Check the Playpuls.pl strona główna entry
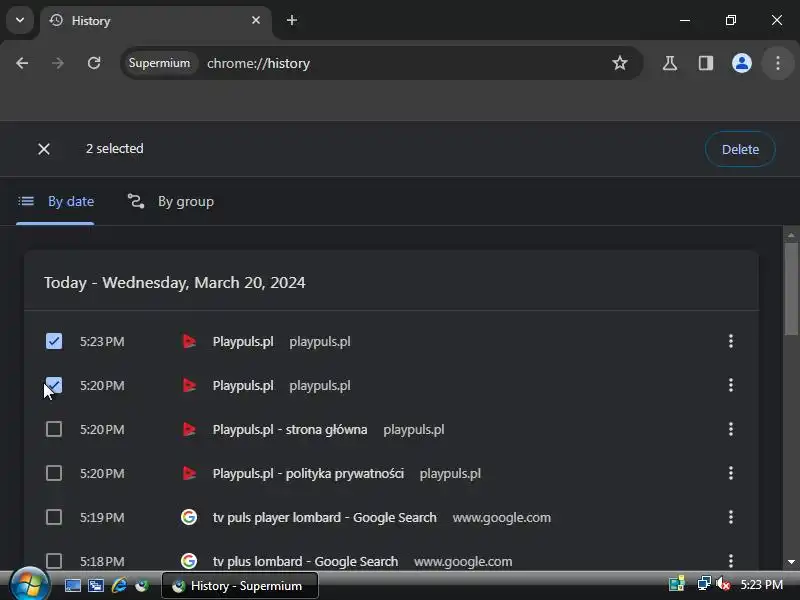 54,429
